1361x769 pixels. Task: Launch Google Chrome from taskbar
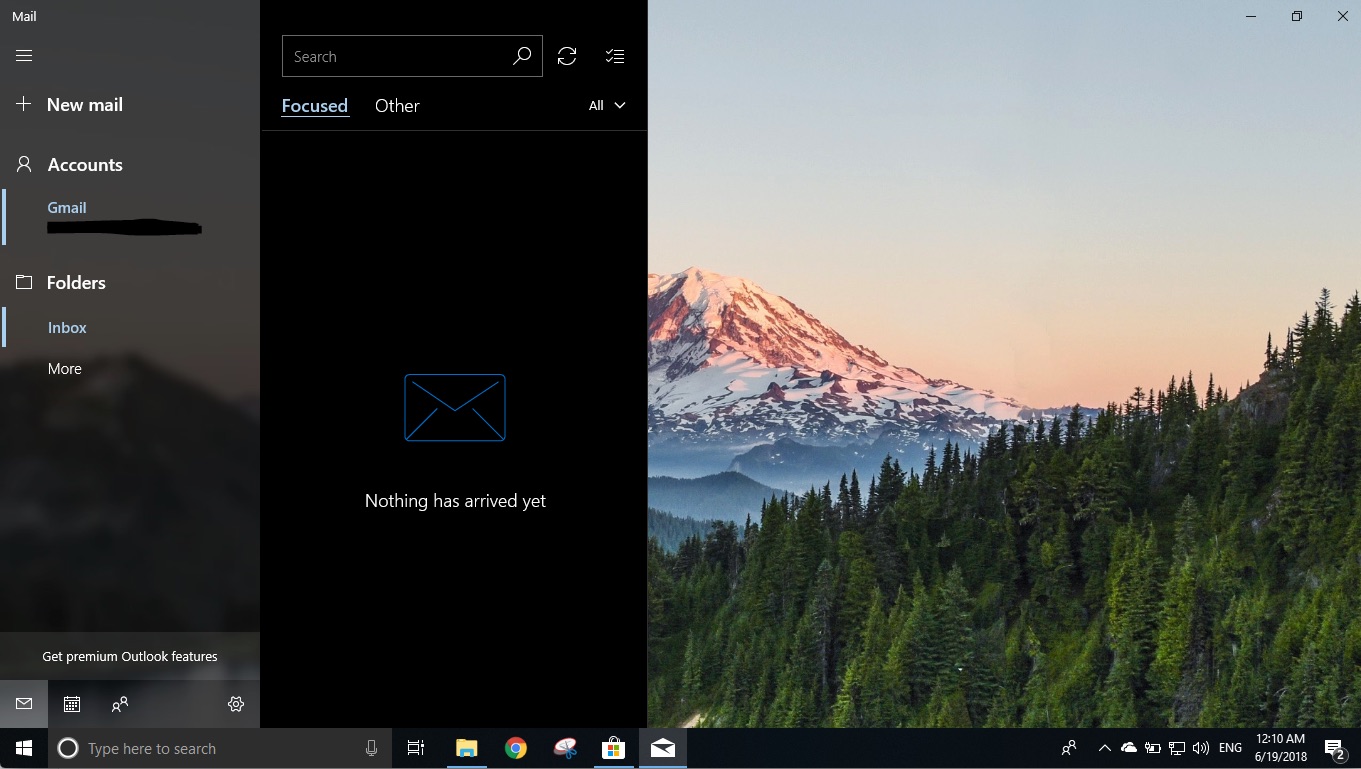click(516, 749)
